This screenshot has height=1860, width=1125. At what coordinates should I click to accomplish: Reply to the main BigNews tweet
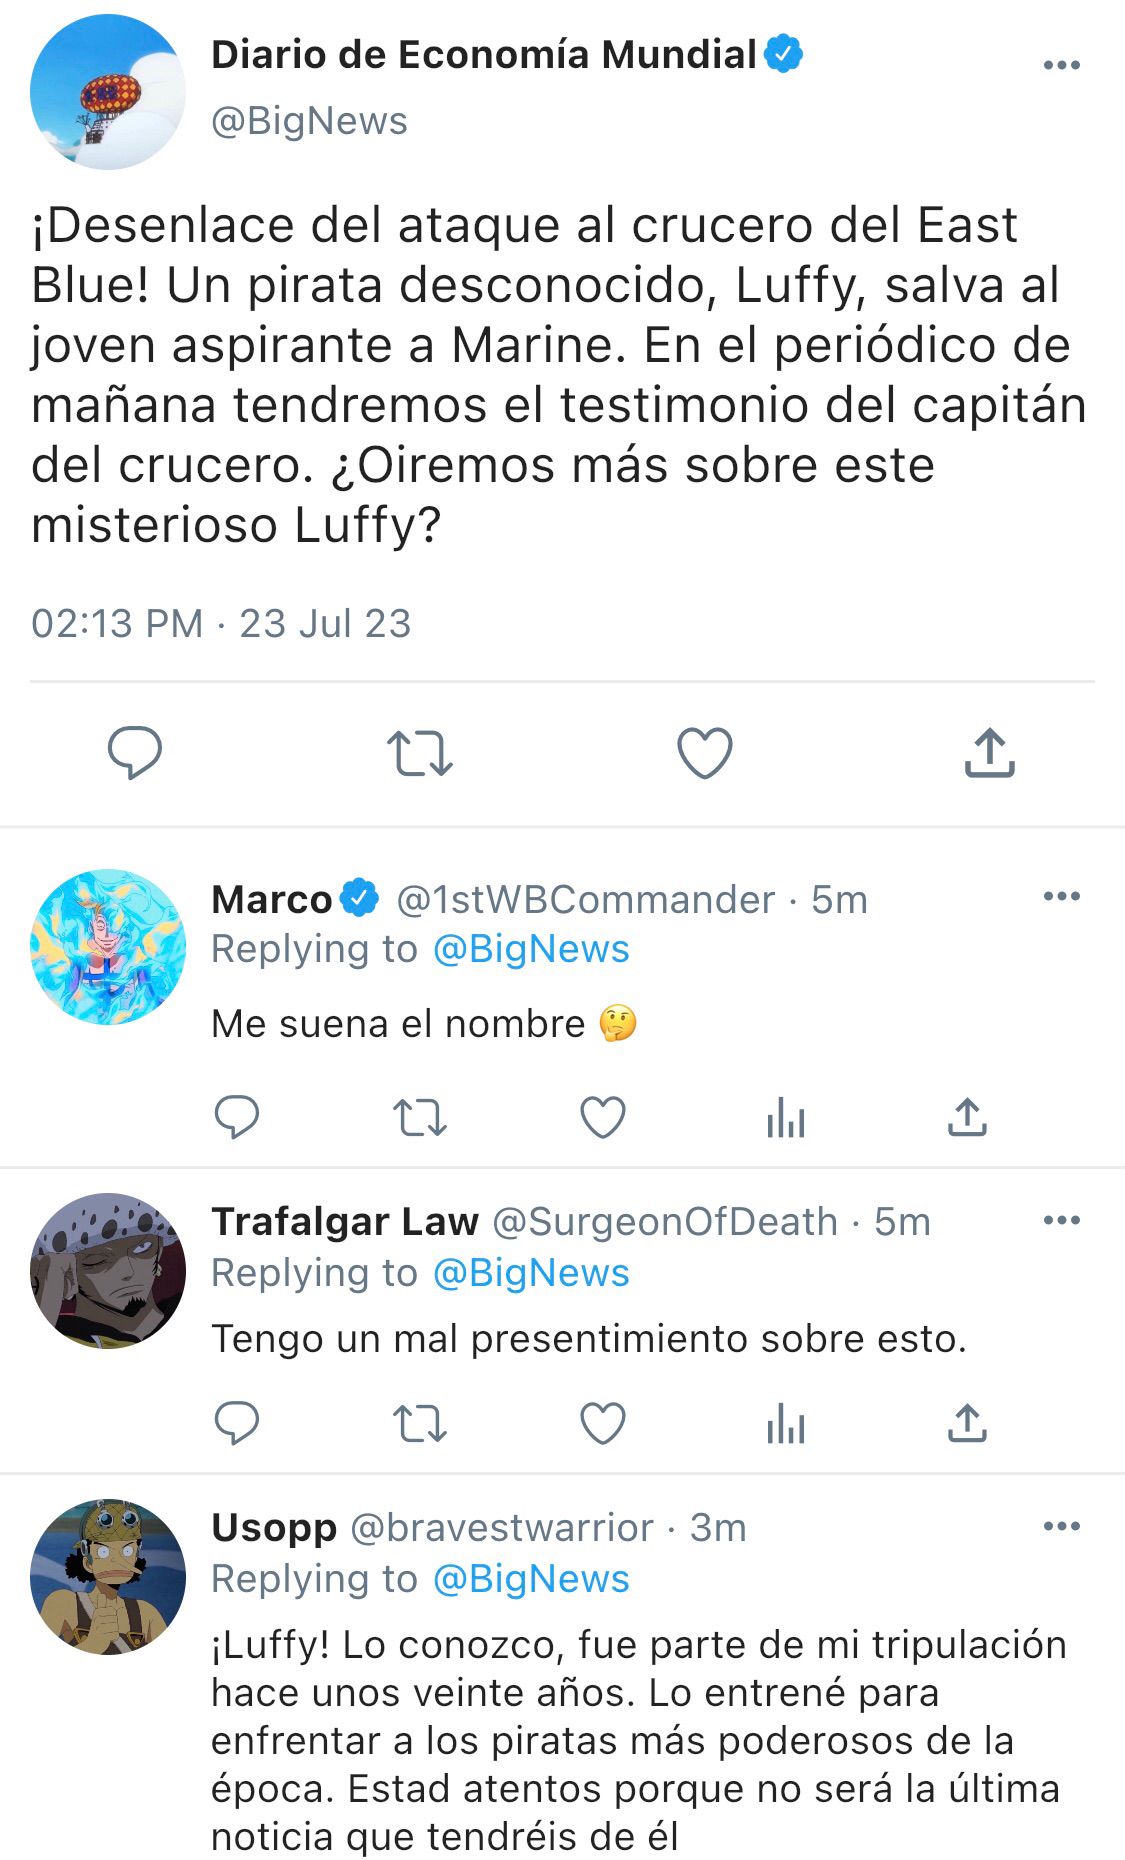[x=135, y=752]
